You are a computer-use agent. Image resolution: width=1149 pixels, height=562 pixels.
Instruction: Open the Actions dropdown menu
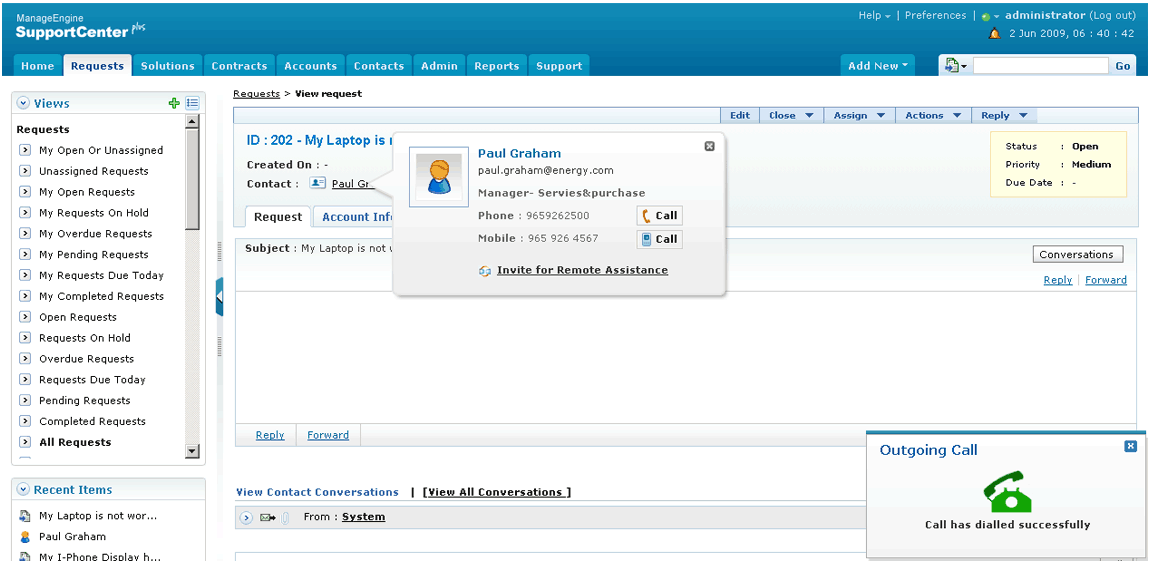(934, 116)
